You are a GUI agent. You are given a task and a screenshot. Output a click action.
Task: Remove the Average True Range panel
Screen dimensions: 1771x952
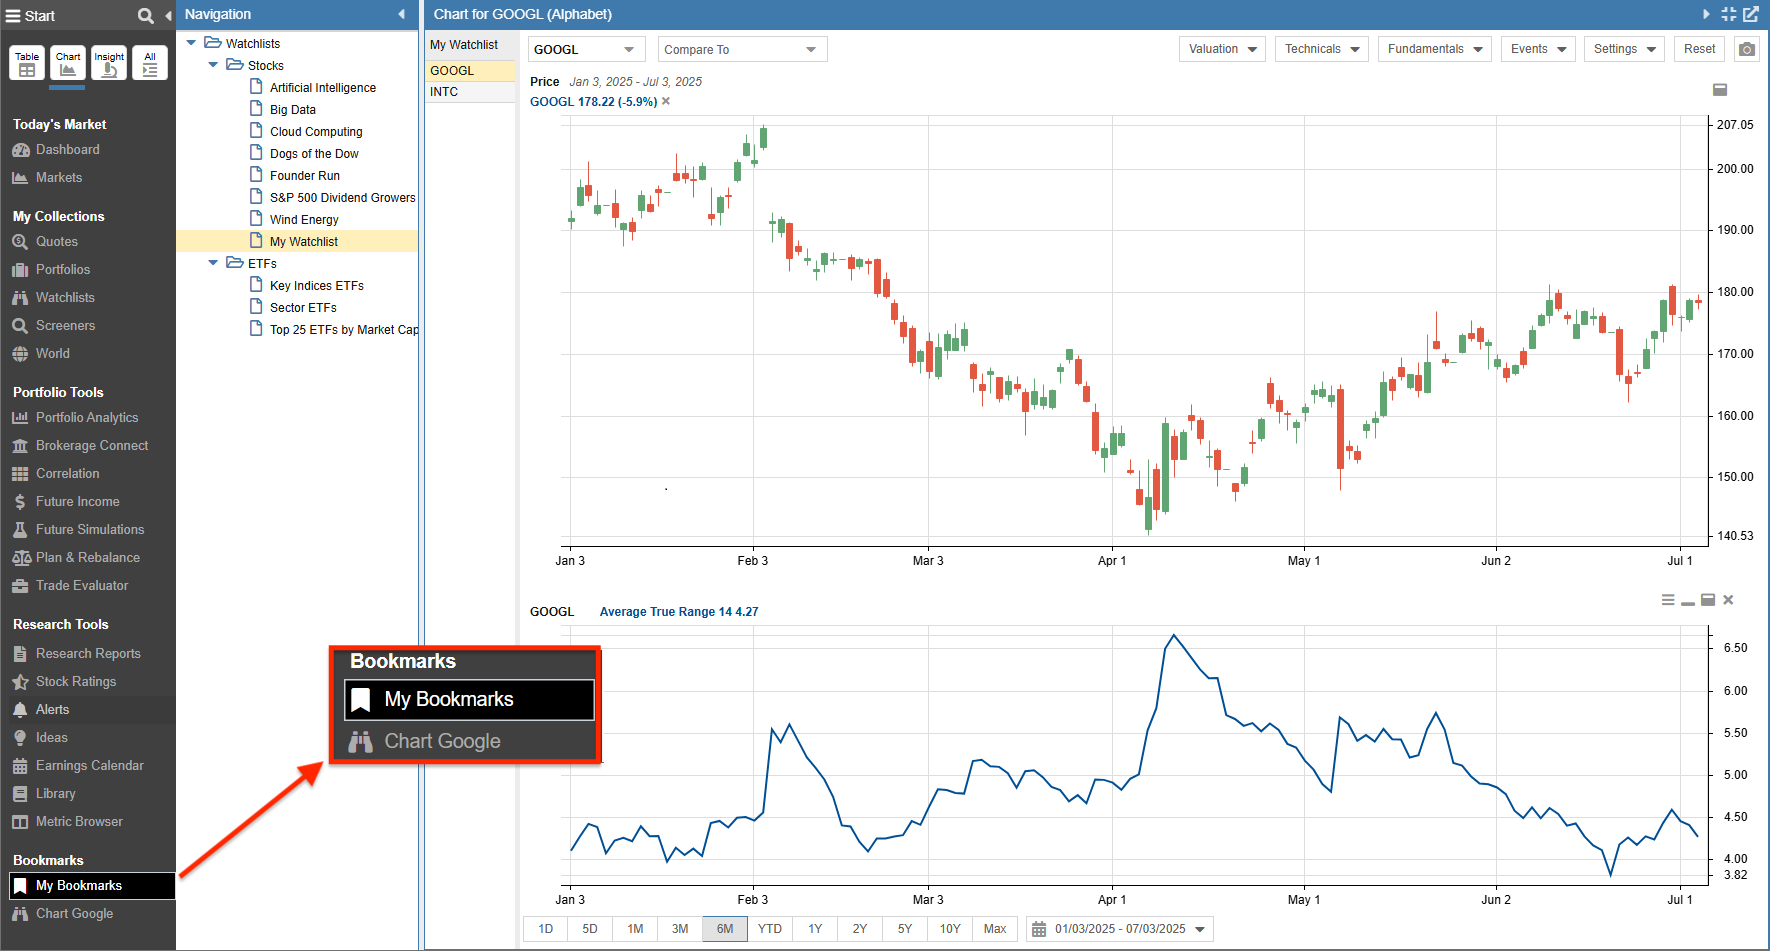(x=1728, y=600)
